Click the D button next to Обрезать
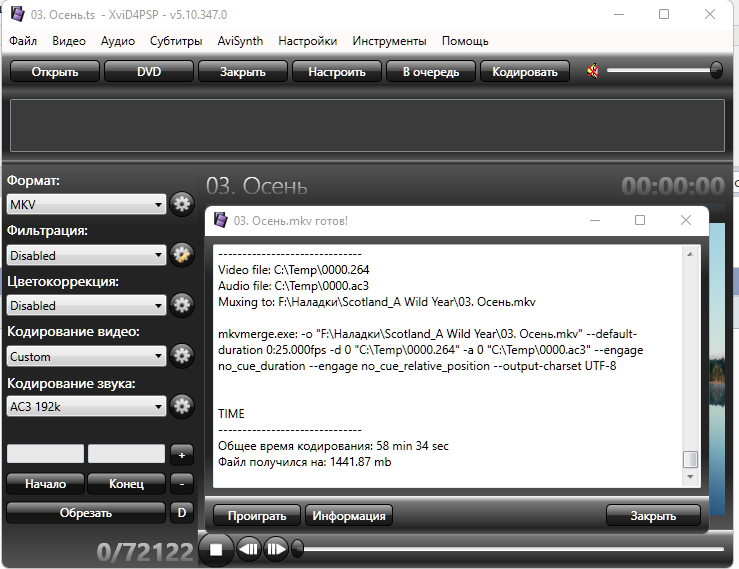739x569 pixels. 182,512
